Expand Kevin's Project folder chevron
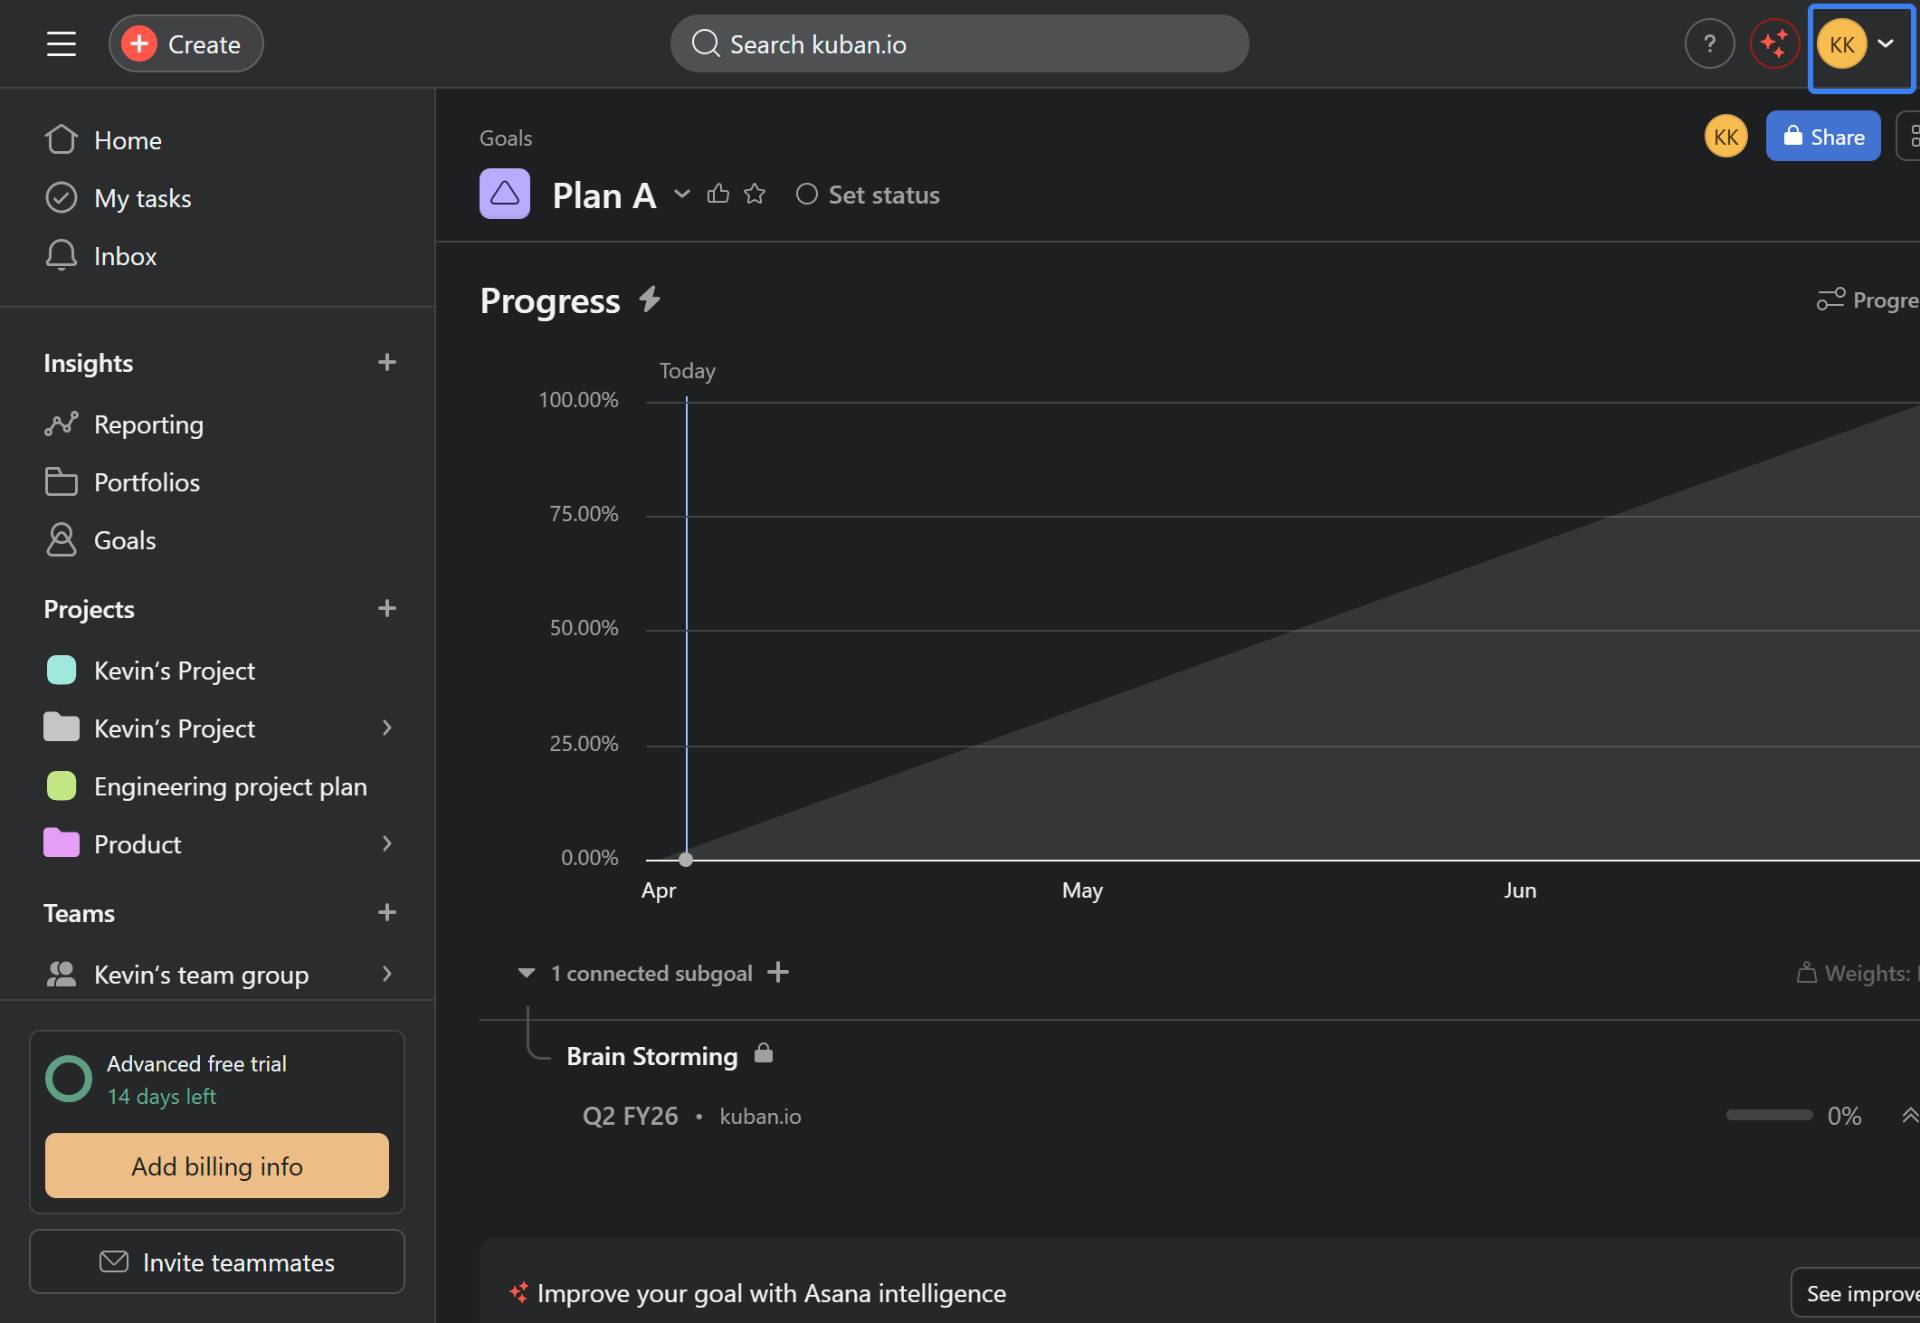 (x=387, y=728)
